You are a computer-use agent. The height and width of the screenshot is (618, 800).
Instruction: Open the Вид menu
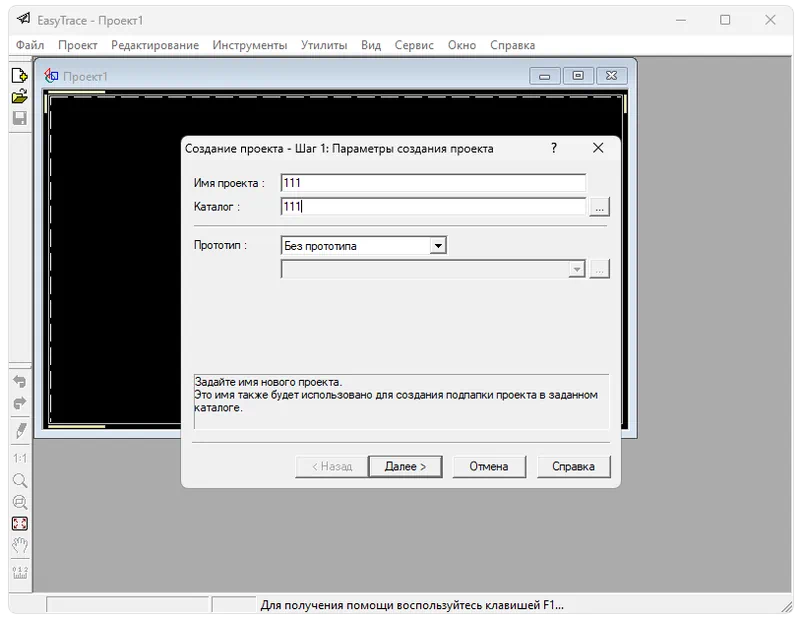coord(371,45)
